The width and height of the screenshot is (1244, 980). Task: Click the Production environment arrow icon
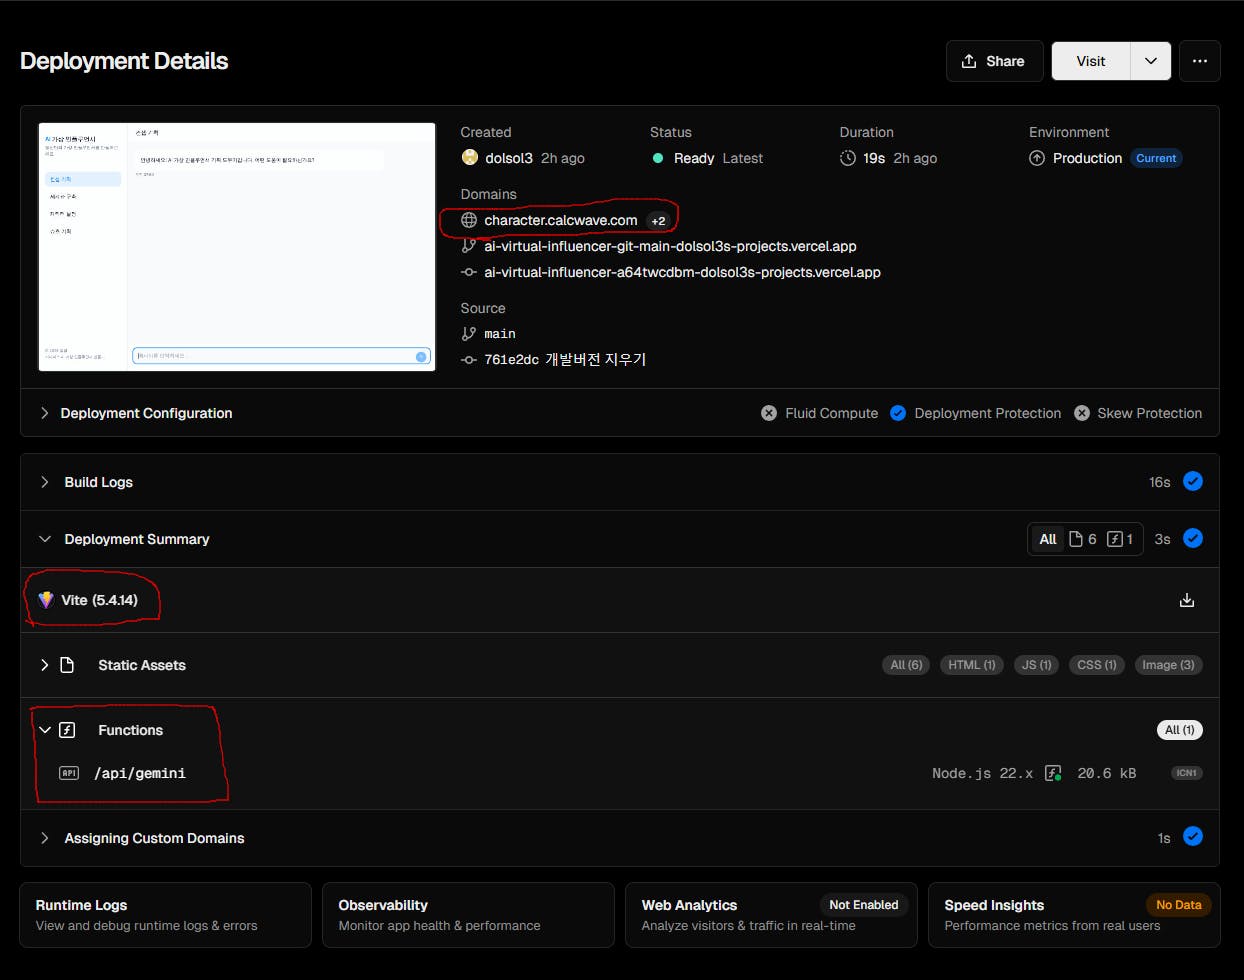(1037, 158)
